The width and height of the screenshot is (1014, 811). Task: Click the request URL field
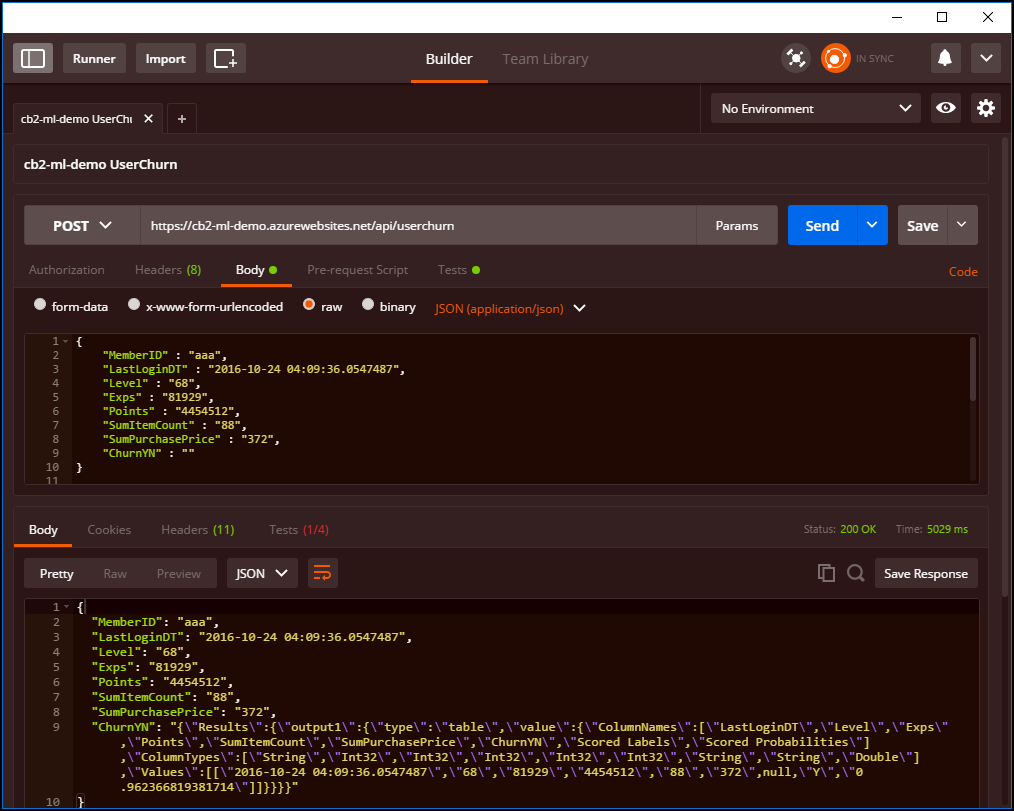418,225
